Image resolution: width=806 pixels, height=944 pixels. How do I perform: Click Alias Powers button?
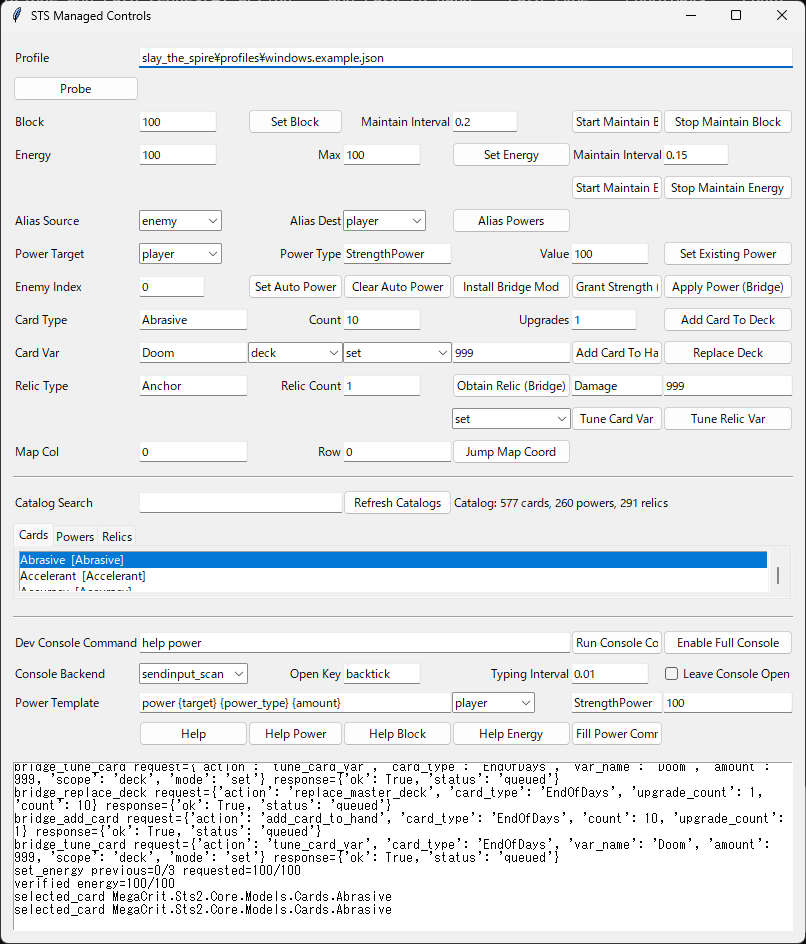[511, 221]
